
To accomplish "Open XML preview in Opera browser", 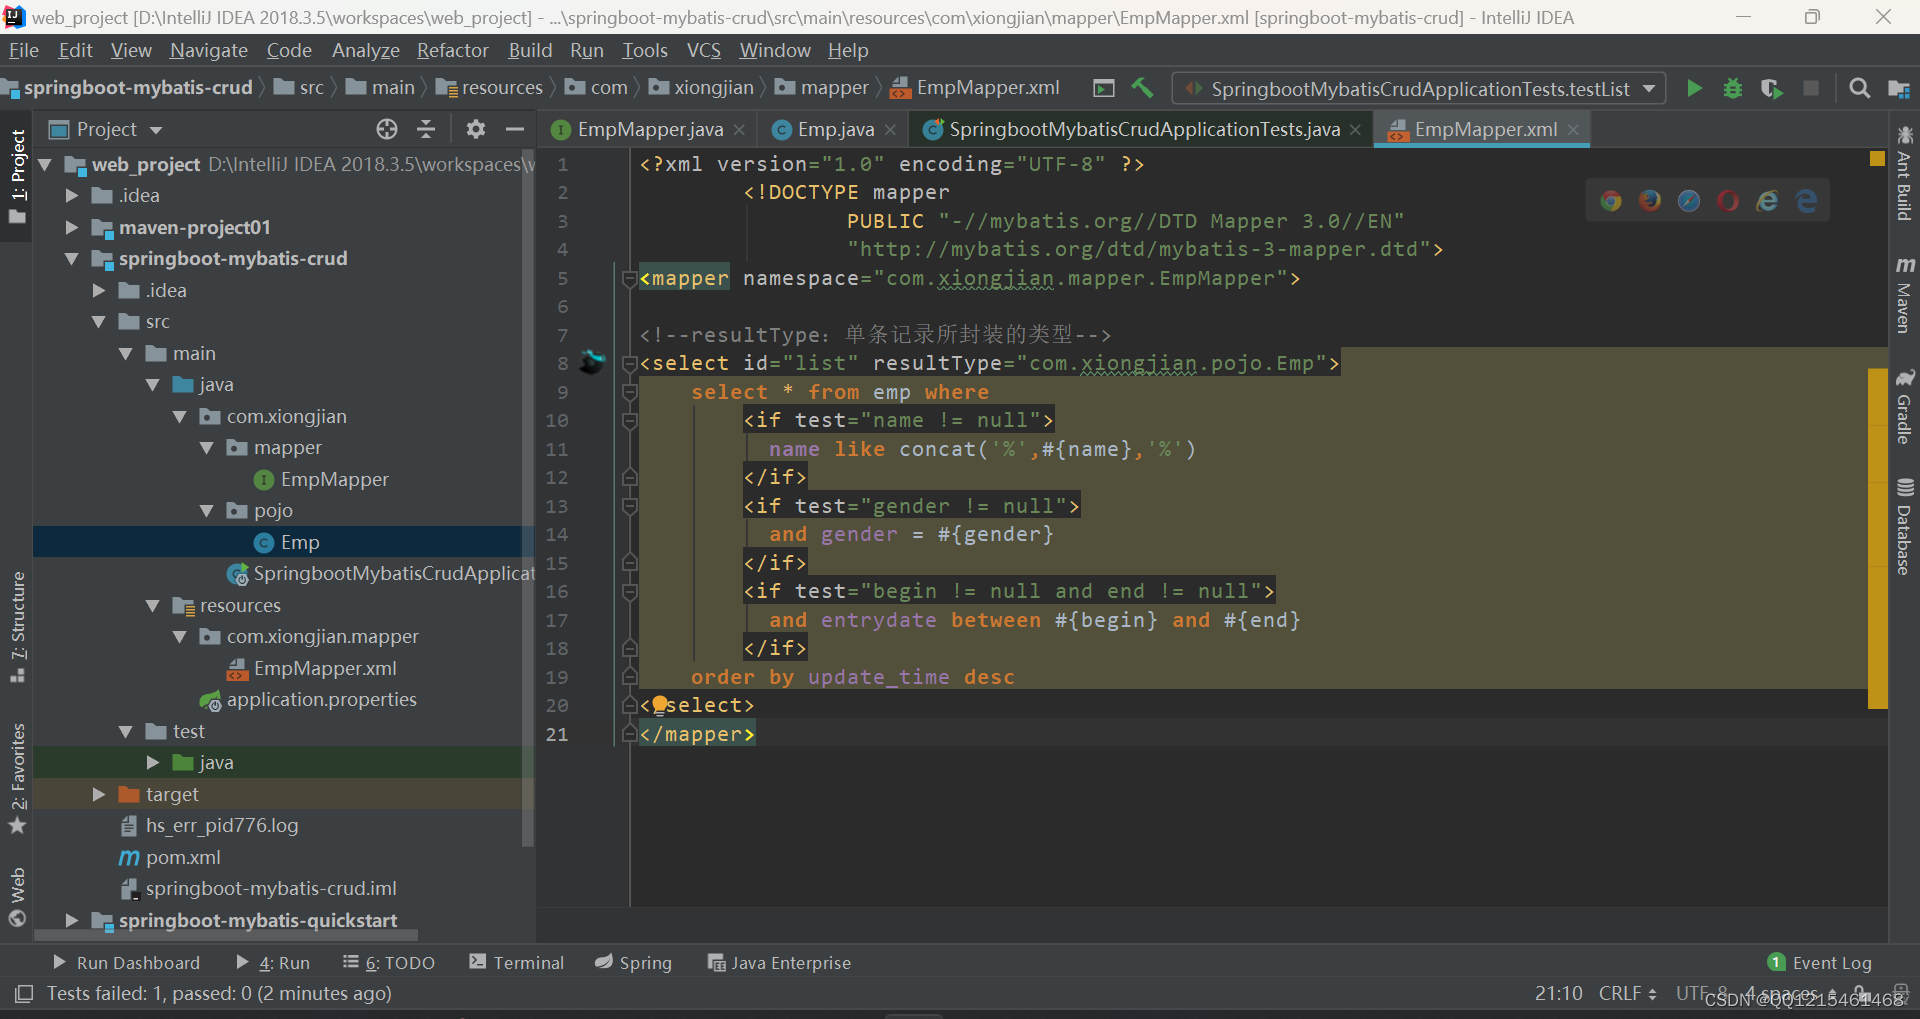I will pyautogui.click(x=1728, y=201).
